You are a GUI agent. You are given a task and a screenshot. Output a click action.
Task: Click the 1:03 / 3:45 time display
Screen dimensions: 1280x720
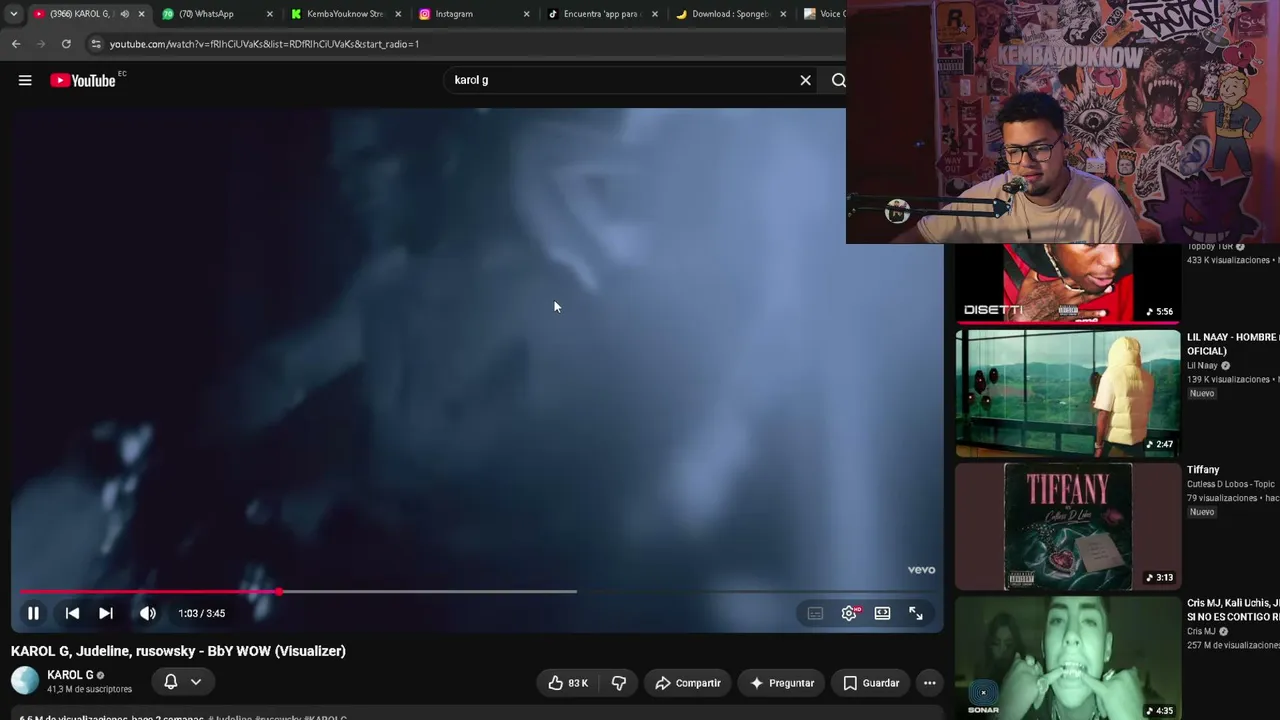pos(202,613)
